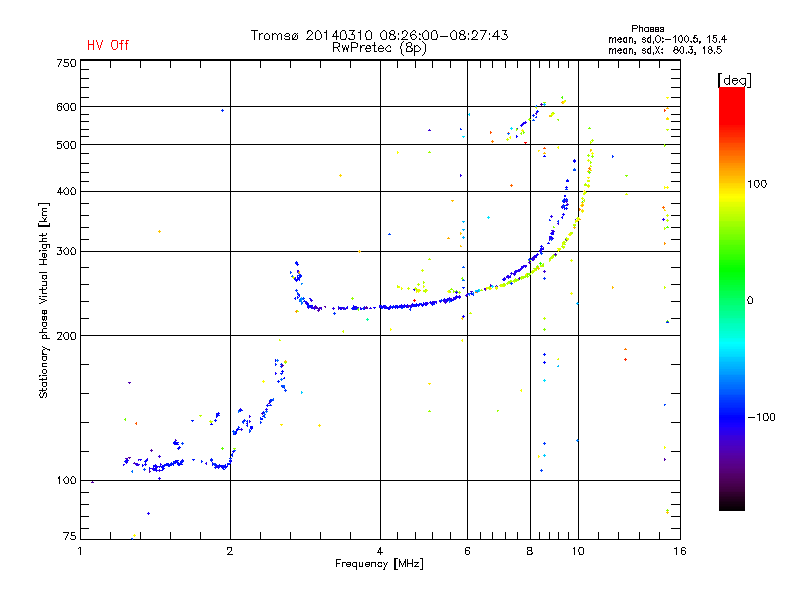Click the '200' height axis tick label
This screenshot has width=800, height=600.
66,336
